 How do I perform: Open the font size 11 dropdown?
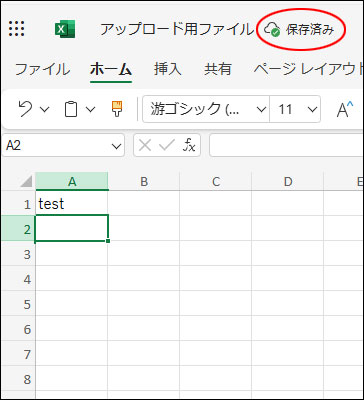tap(295, 109)
